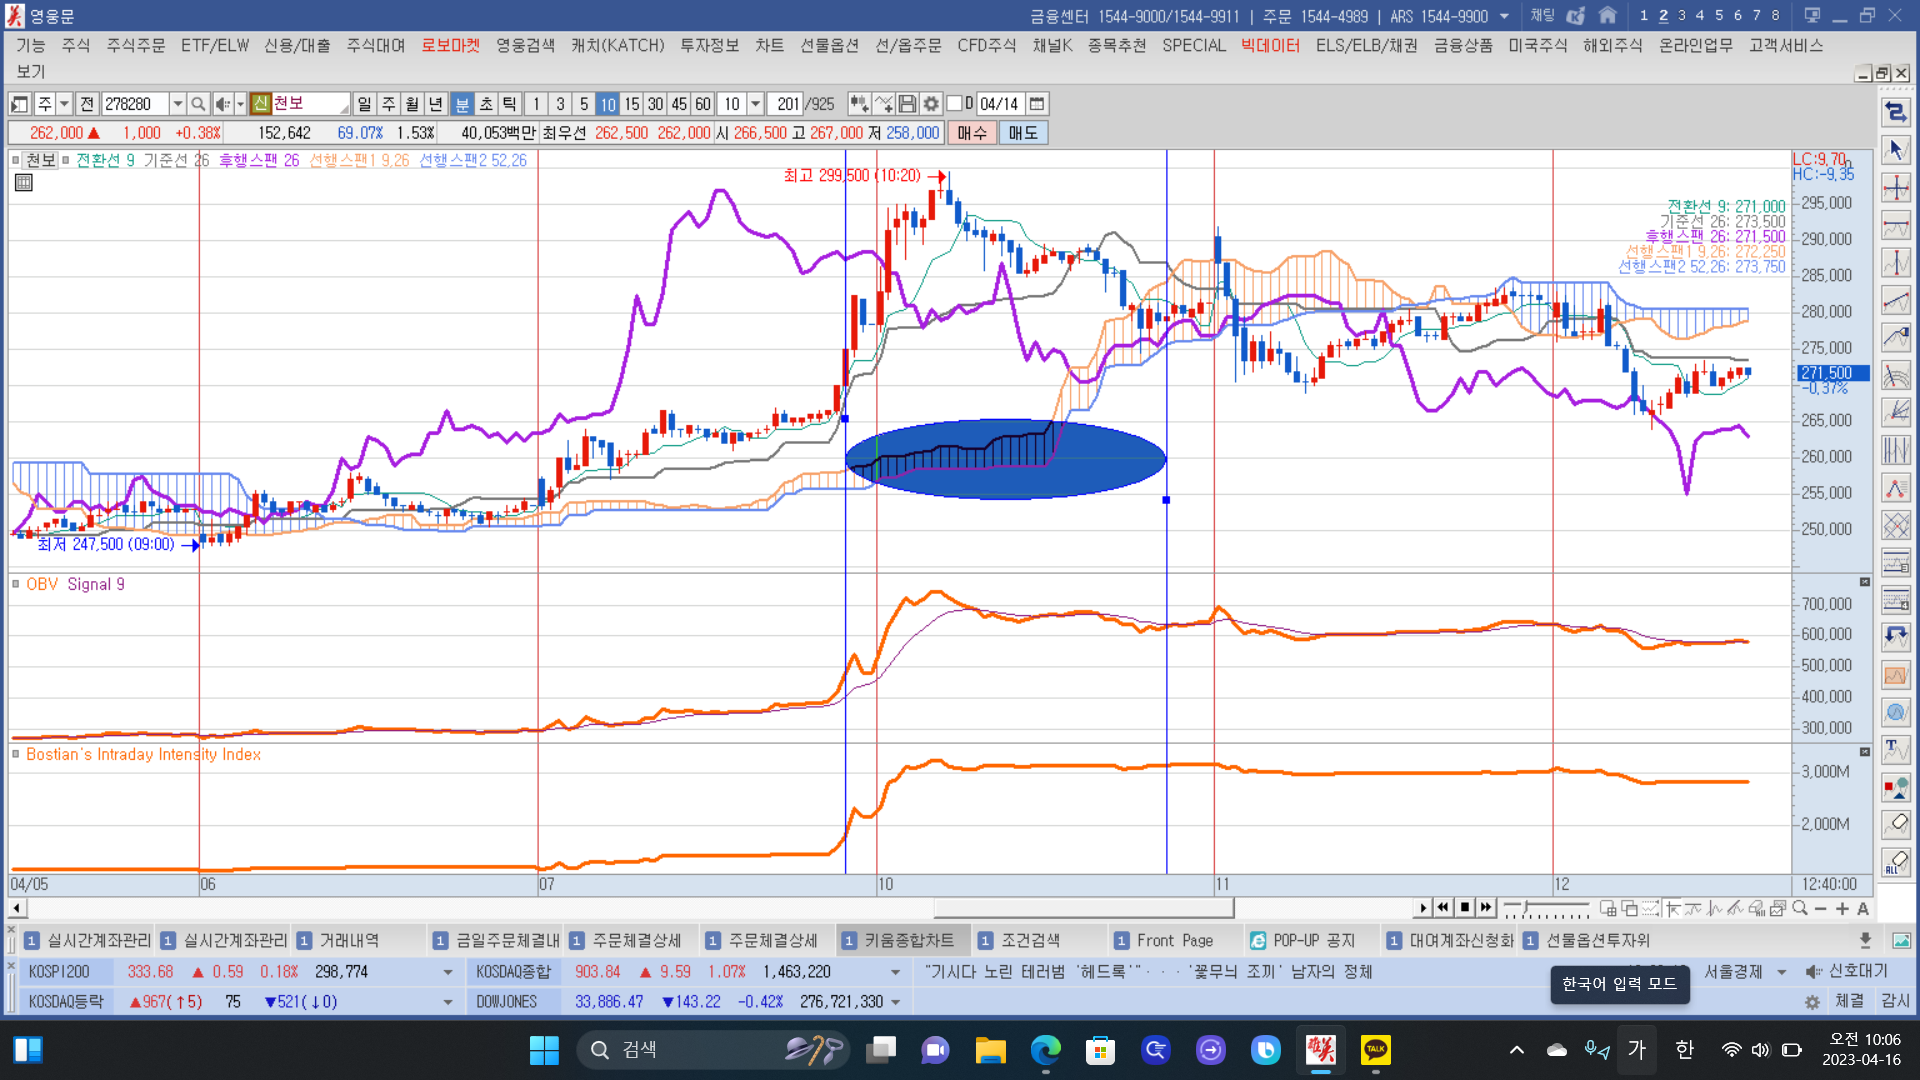Toggle the D checkbox beside date field

[x=955, y=104]
